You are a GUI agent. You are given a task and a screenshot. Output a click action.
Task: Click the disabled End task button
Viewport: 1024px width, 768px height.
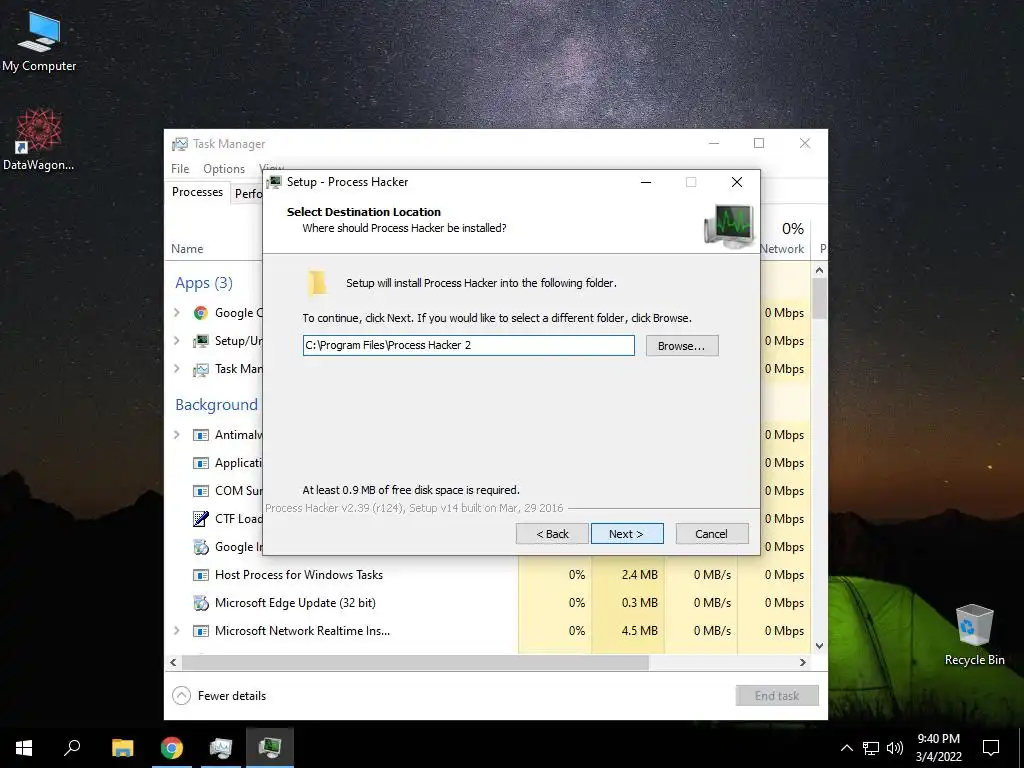tap(777, 696)
